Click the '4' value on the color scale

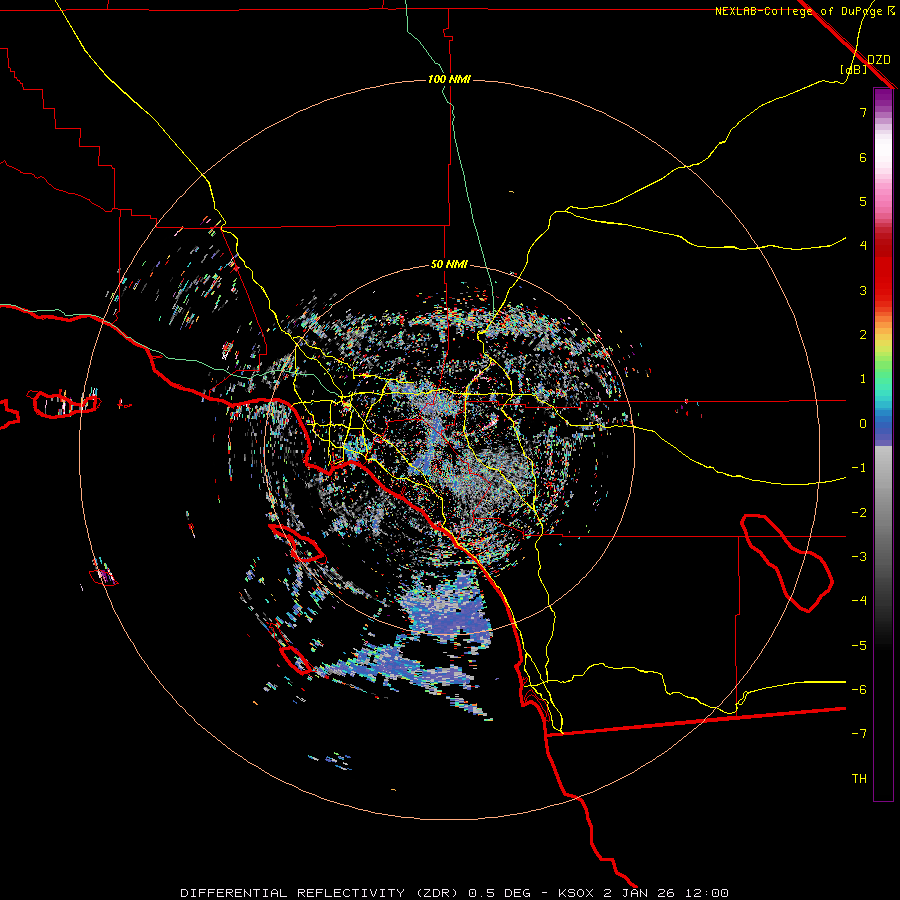863,246
